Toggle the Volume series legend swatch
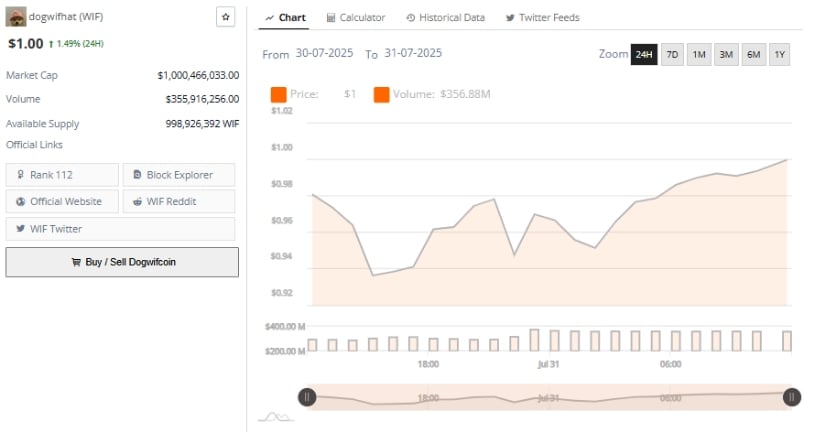 (381, 95)
